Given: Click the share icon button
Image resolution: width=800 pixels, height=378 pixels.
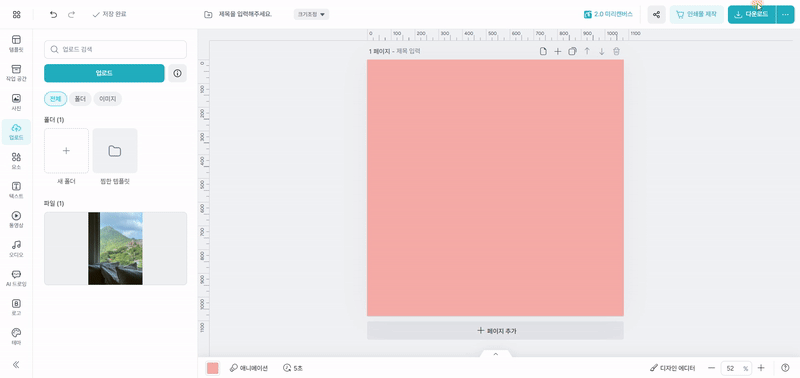Looking at the screenshot, I should pyautogui.click(x=657, y=14).
